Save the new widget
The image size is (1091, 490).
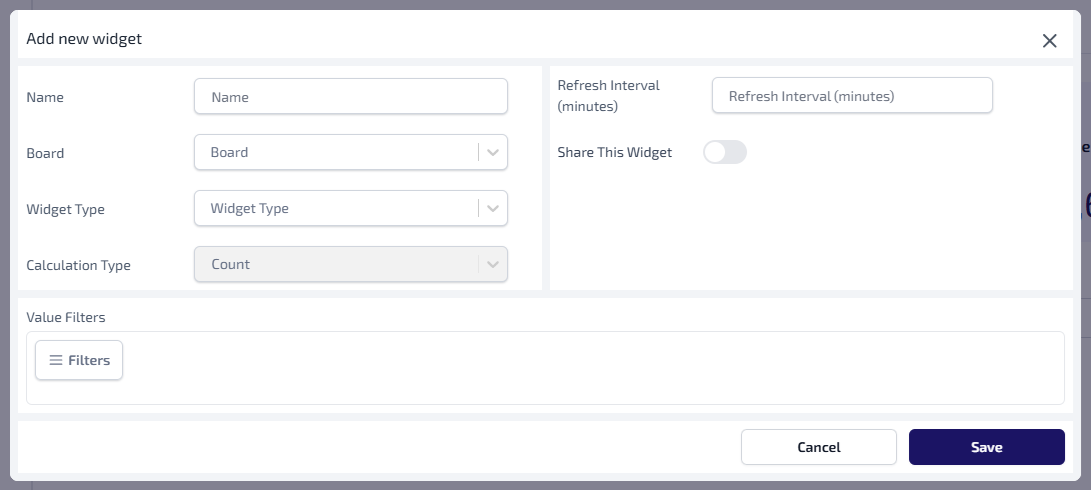click(986, 447)
